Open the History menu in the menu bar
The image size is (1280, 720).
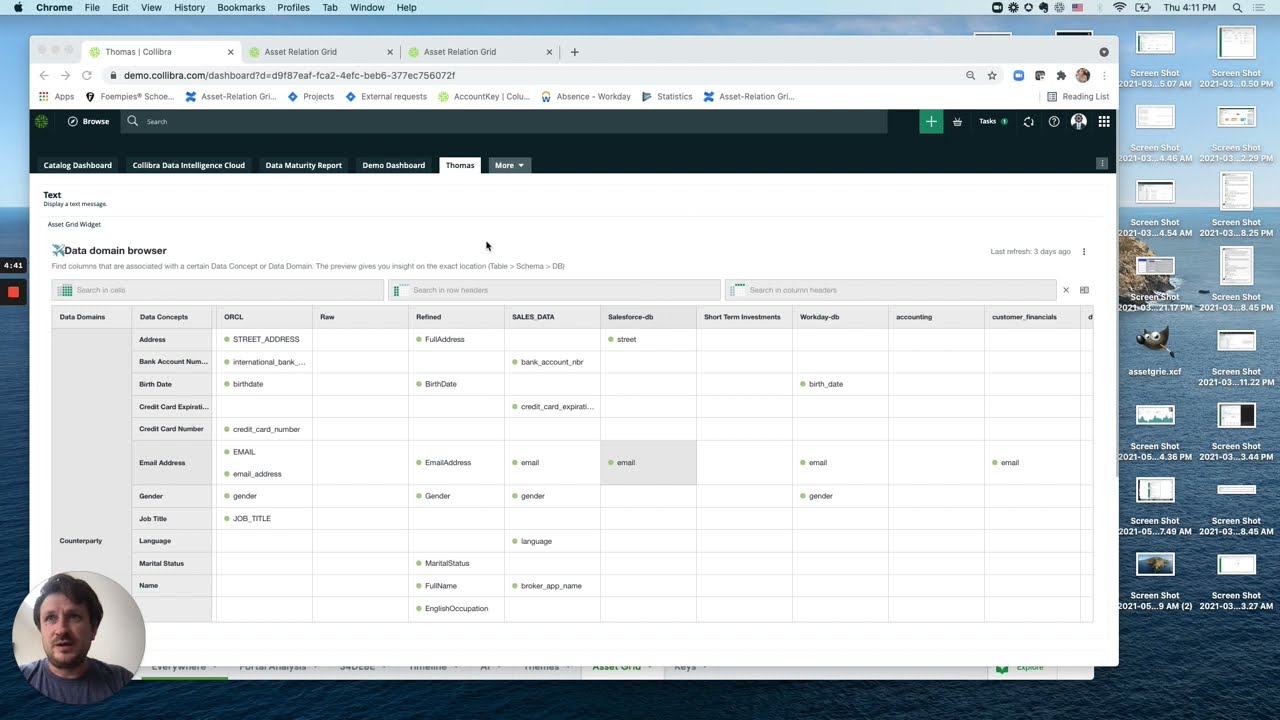[x=189, y=7]
